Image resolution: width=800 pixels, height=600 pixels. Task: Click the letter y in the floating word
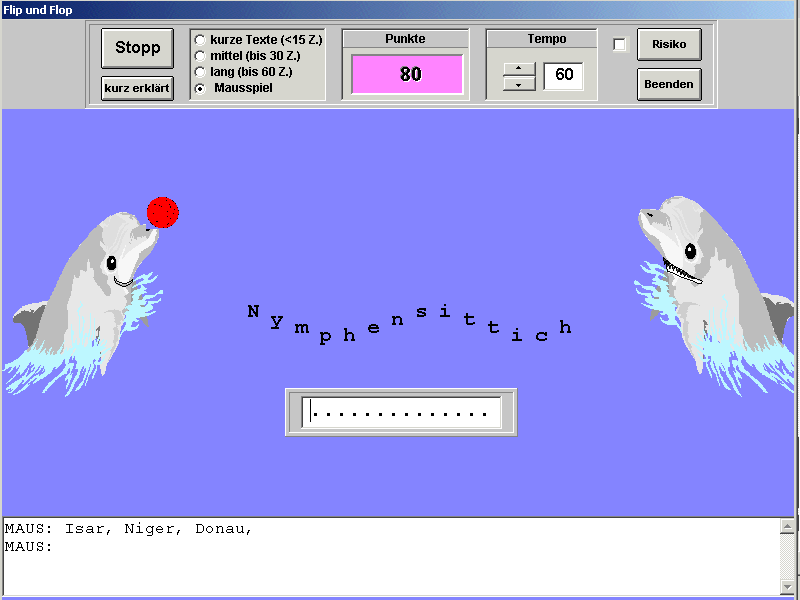click(x=276, y=323)
